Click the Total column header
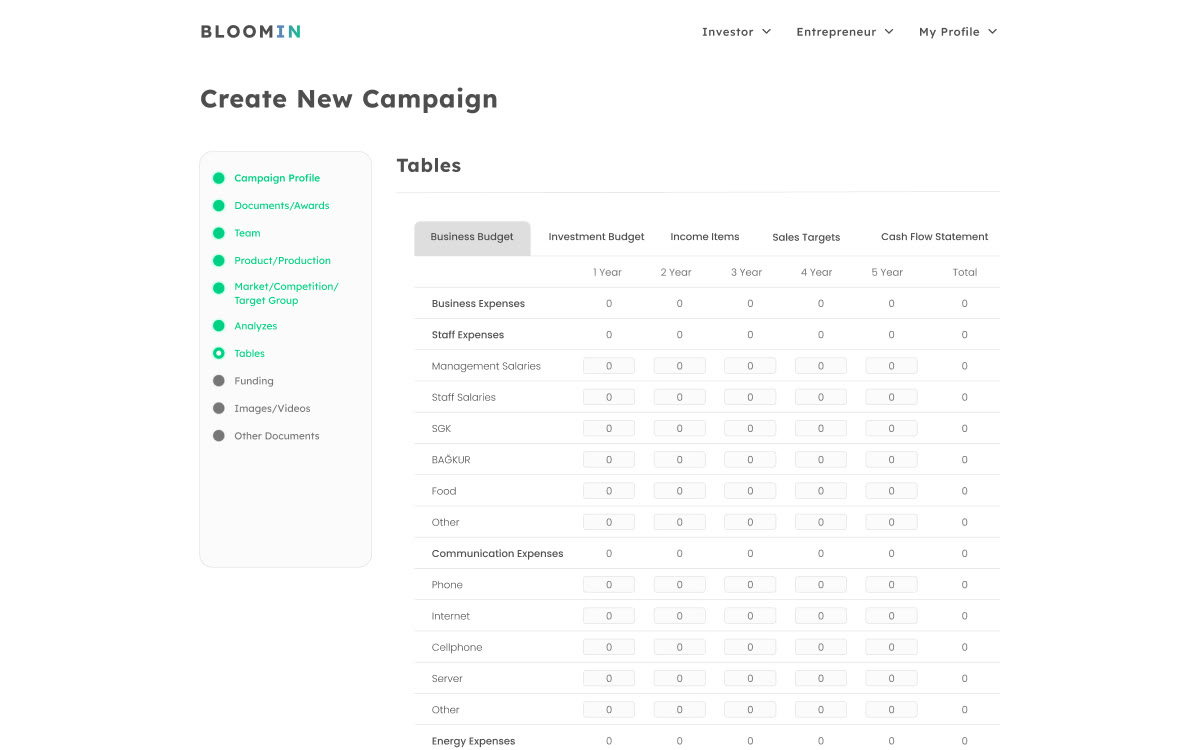This screenshot has width=1200, height=750. tap(965, 272)
